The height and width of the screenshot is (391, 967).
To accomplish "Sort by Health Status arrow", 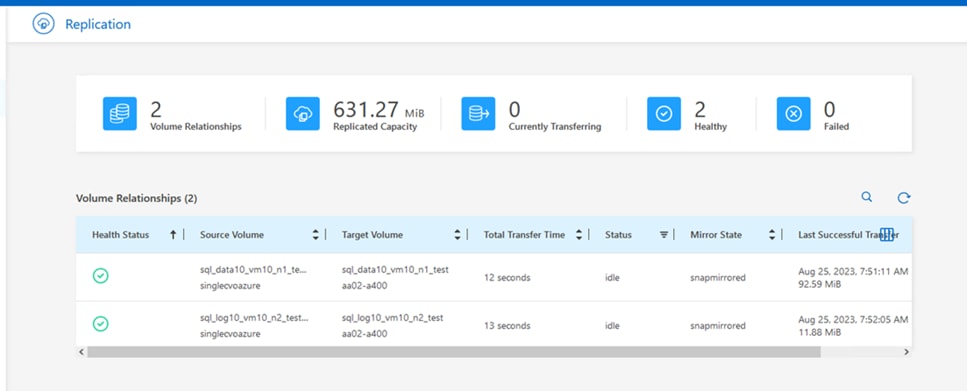I will pyautogui.click(x=173, y=234).
